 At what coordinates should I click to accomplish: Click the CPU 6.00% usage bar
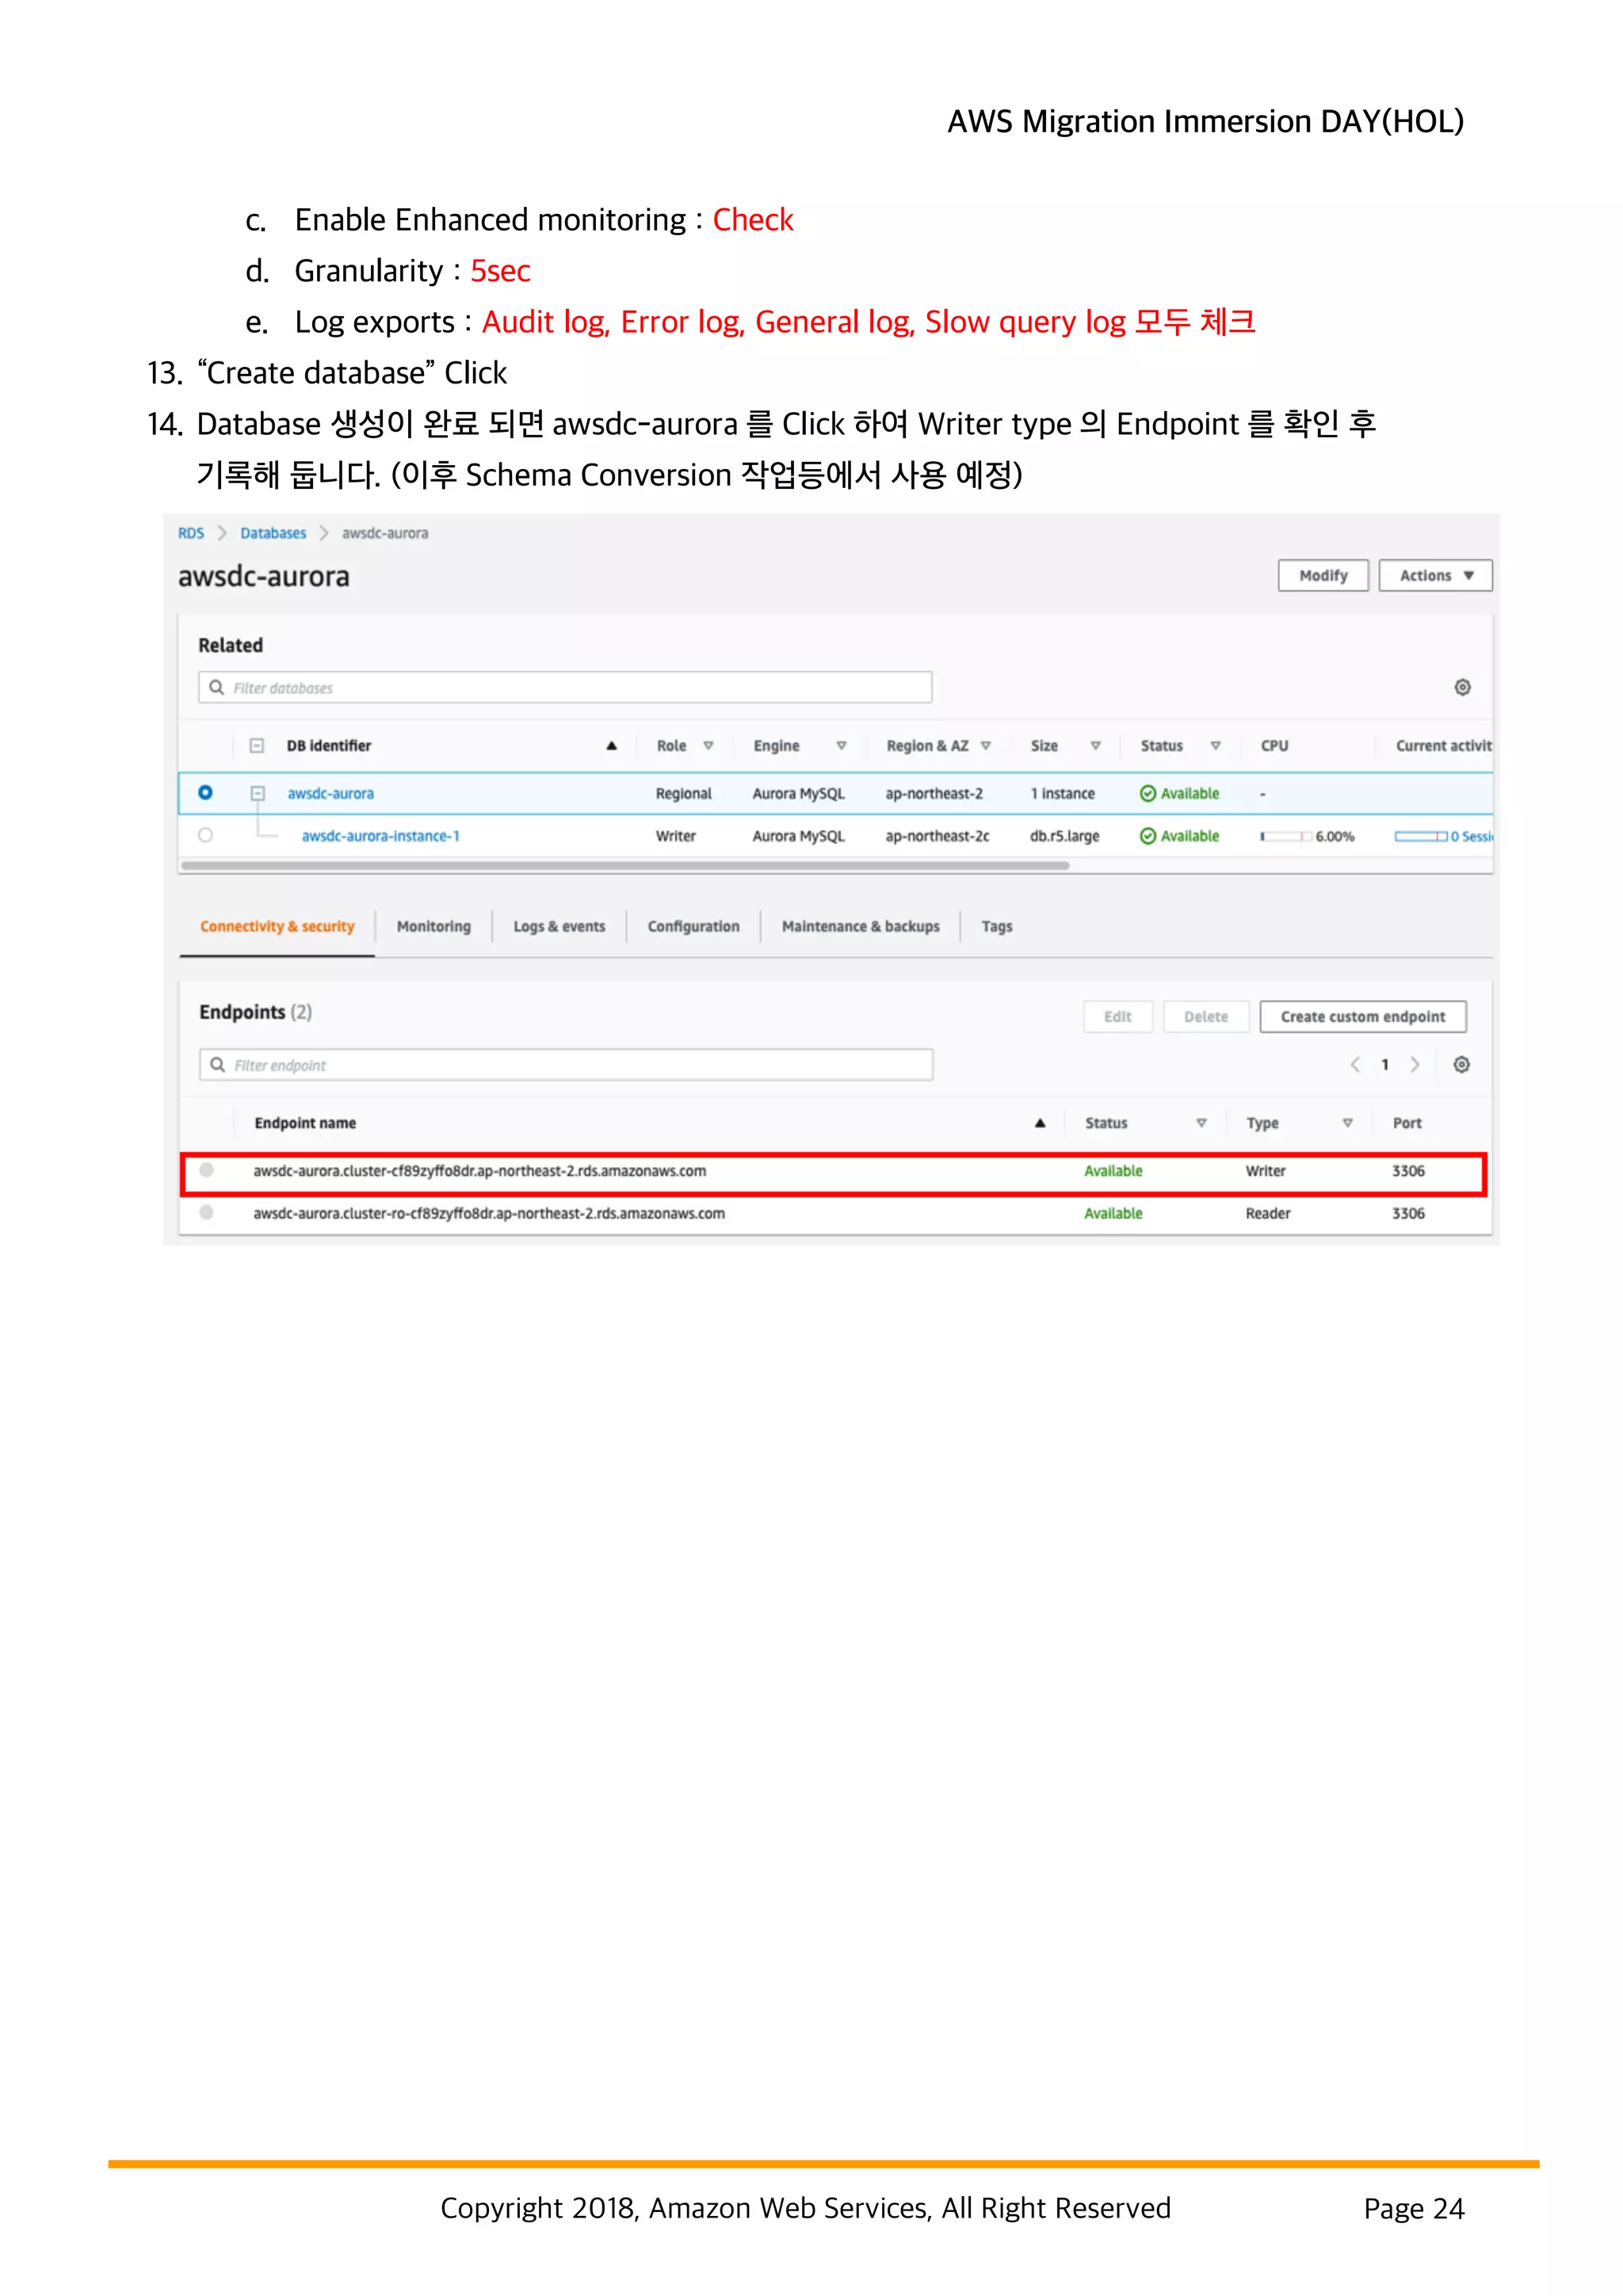[1286, 836]
